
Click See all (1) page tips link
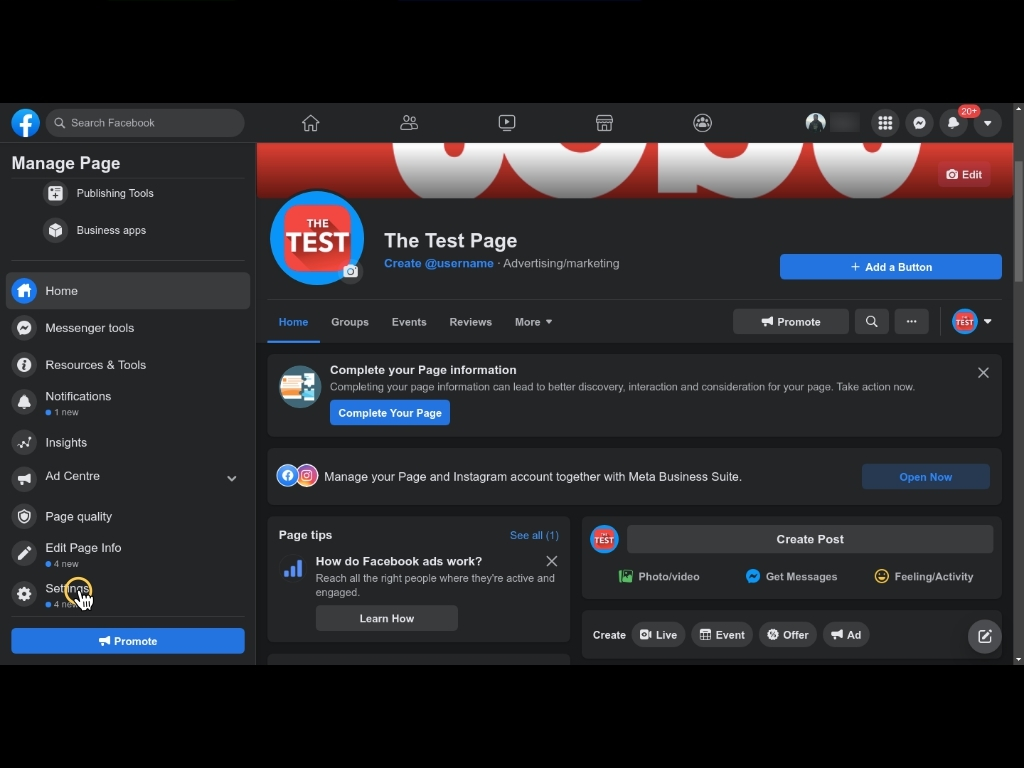coord(534,536)
